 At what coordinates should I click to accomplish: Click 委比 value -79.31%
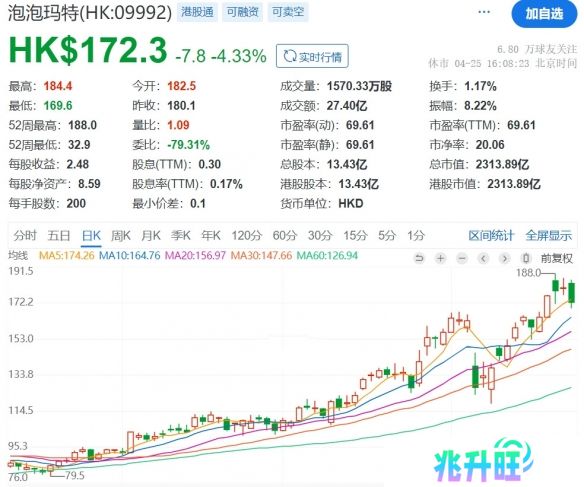(188, 145)
